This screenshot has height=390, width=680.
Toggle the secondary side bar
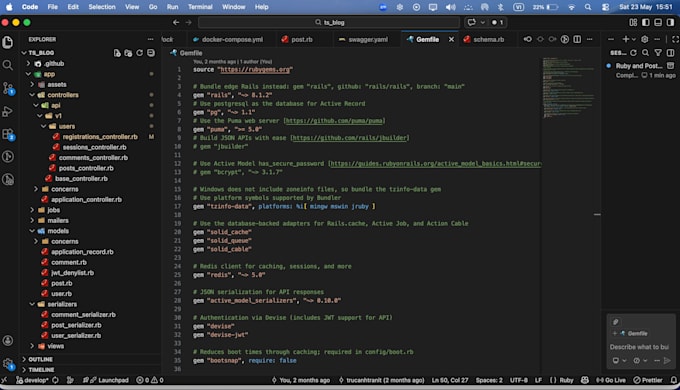pyautogui.click(x=670, y=22)
